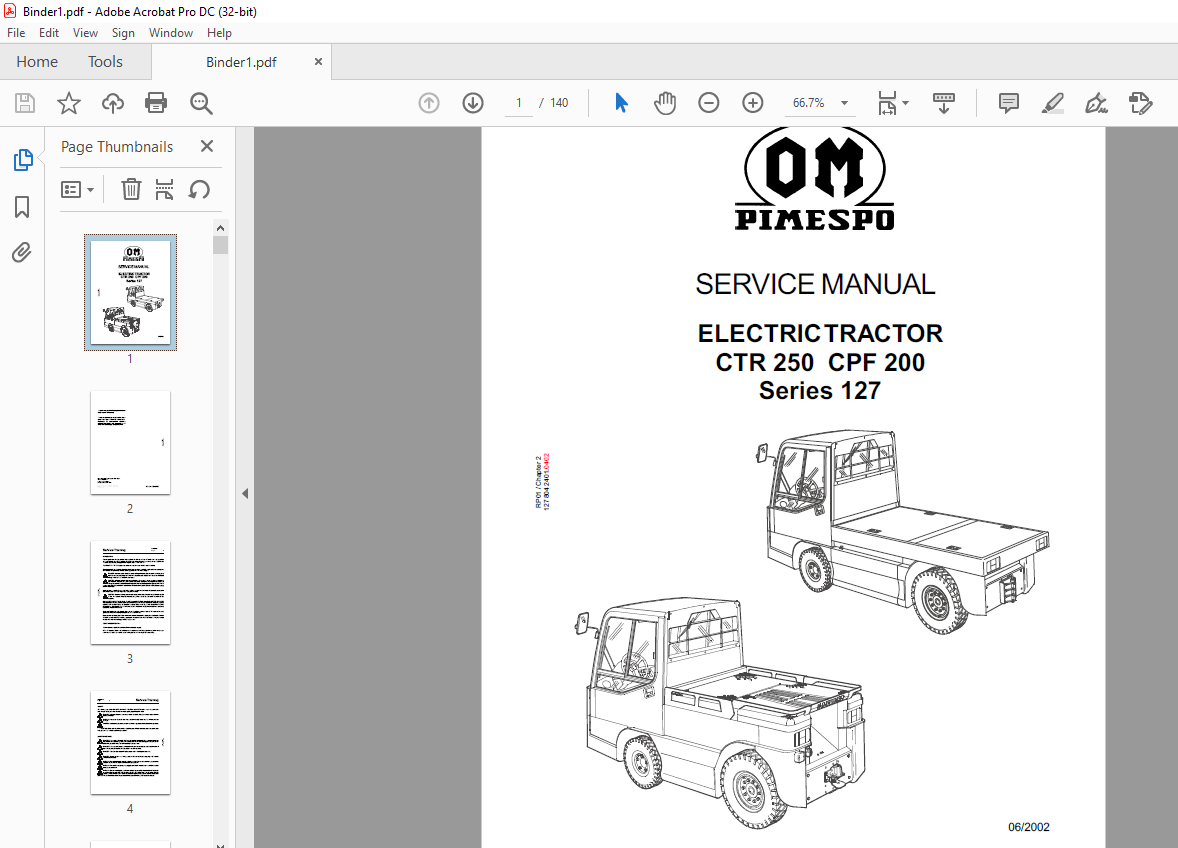Select page 3 thumbnail
The height and width of the screenshot is (848, 1178).
coord(131,593)
